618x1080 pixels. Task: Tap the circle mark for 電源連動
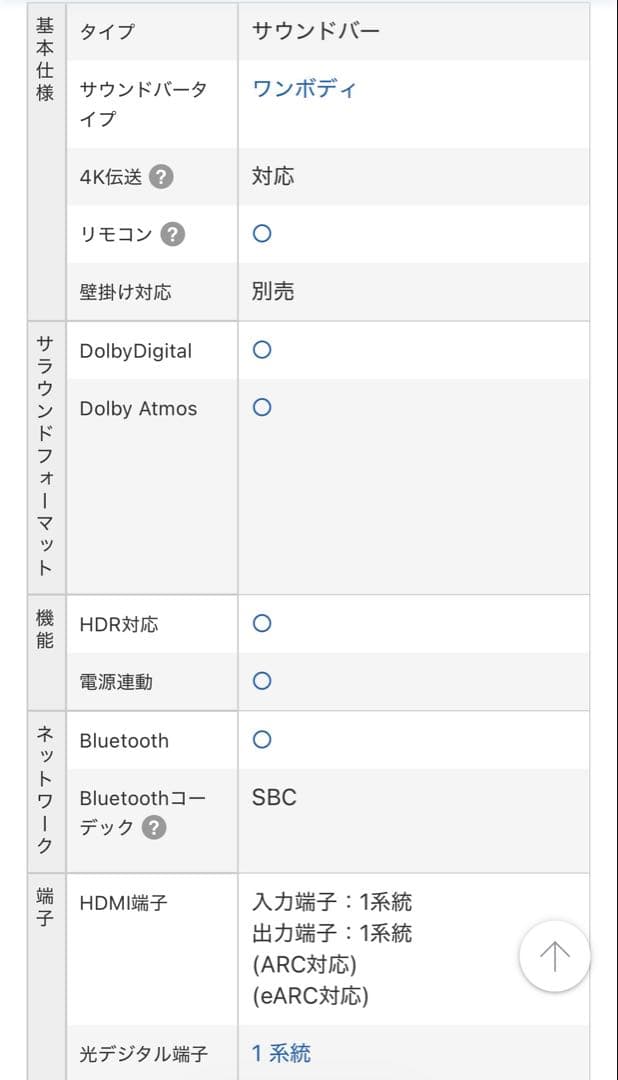click(x=262, y=681)
